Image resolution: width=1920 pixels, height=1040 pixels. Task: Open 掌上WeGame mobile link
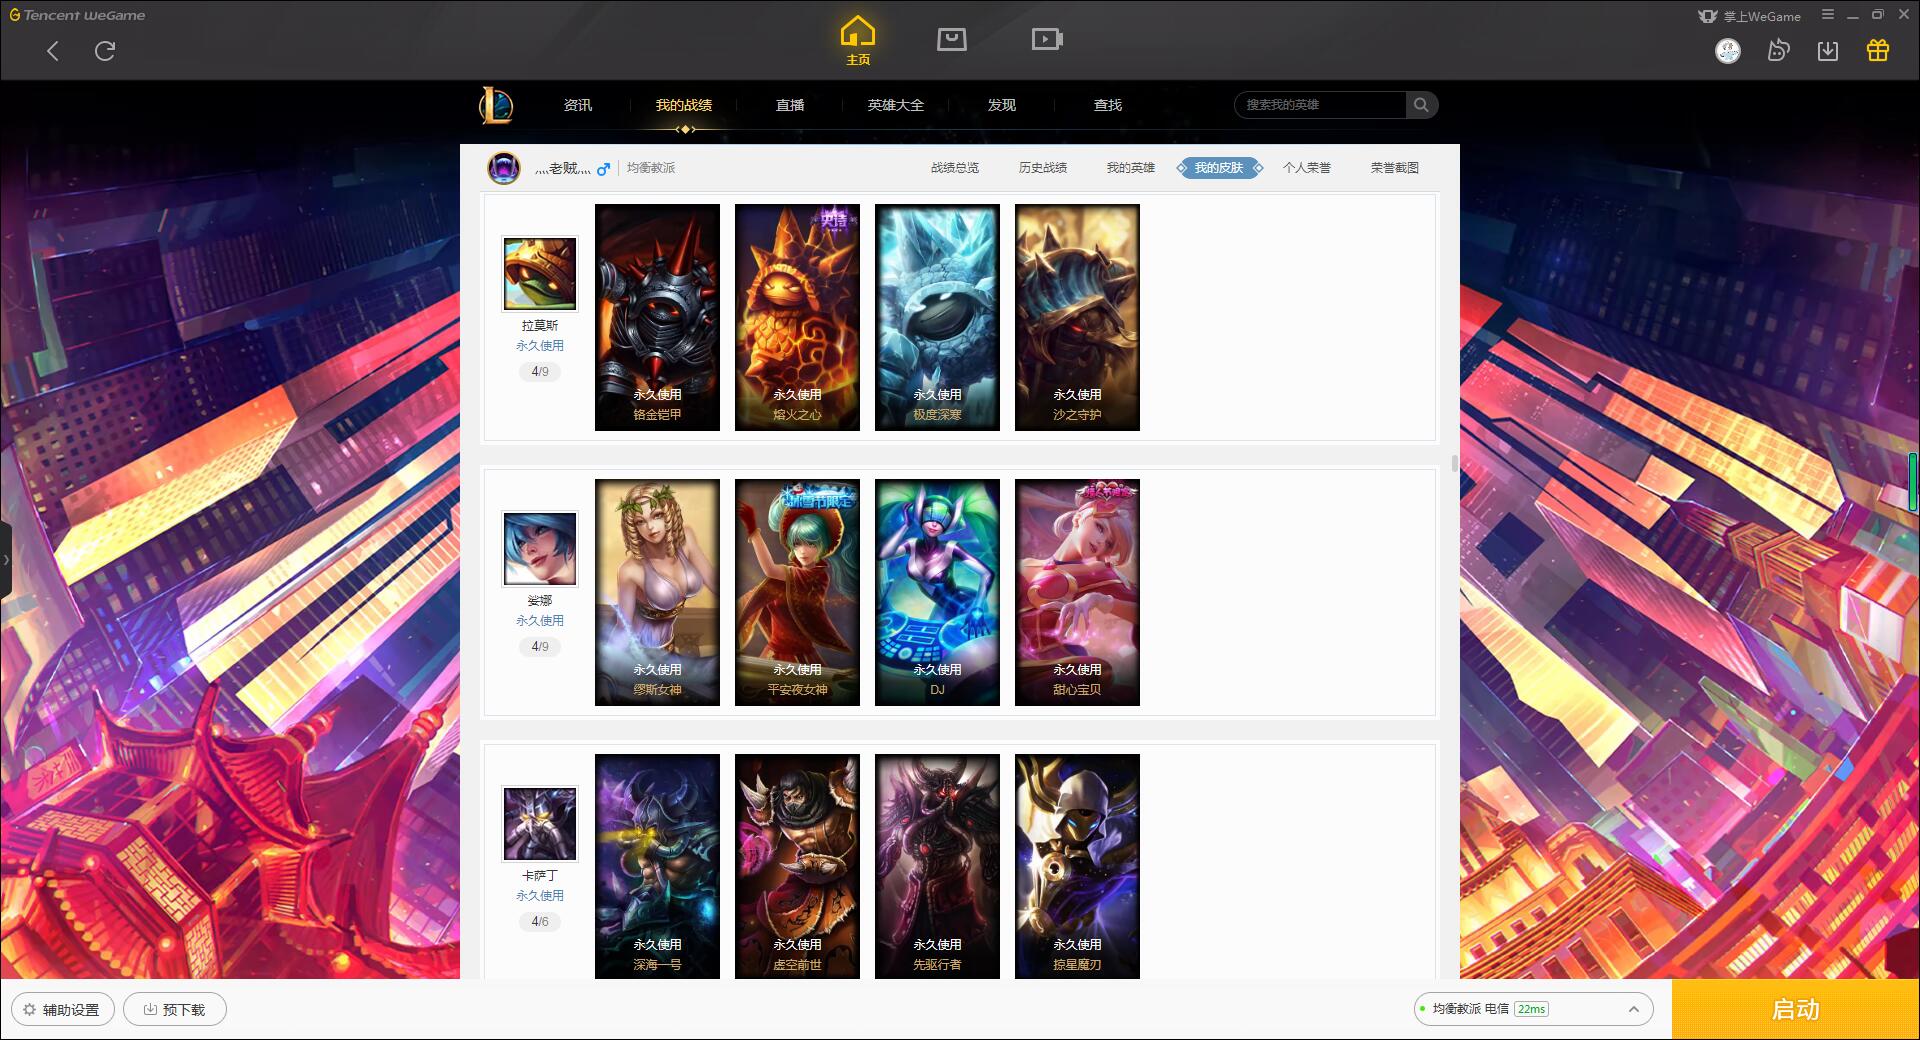[1749, 16]
